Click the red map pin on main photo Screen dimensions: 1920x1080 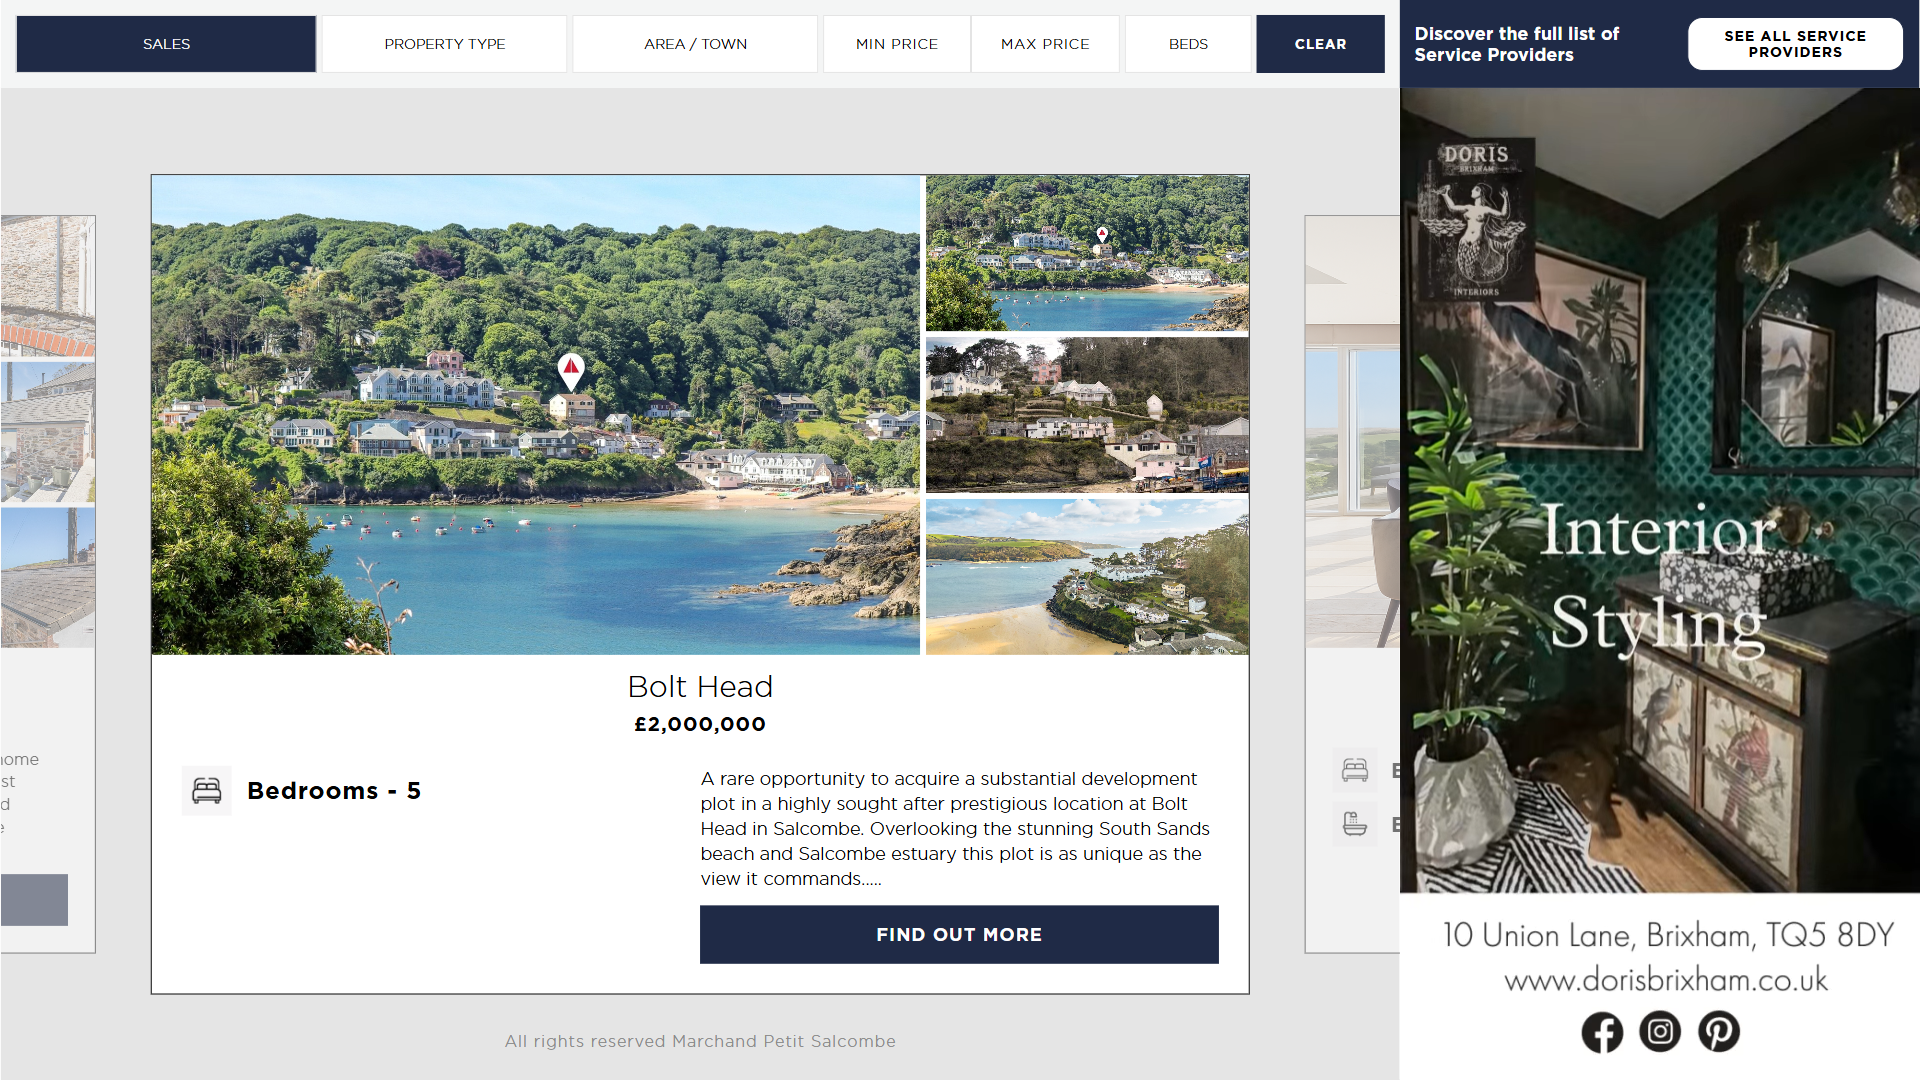pos(571,372)
